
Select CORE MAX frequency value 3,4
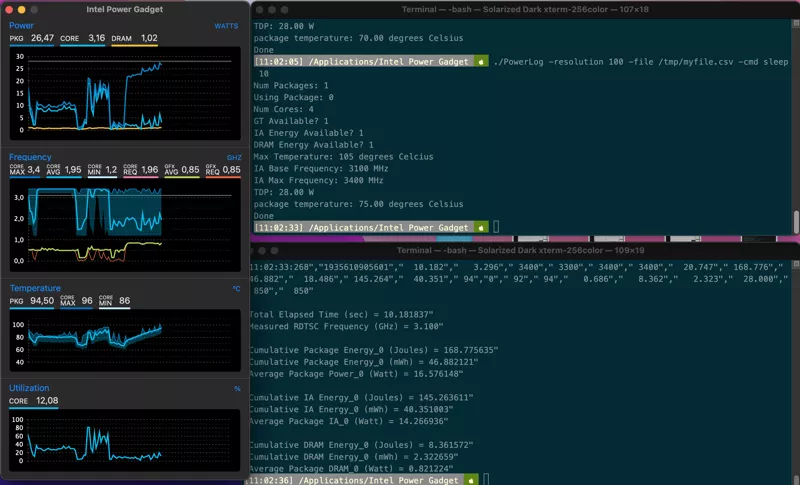pos(34,170)
